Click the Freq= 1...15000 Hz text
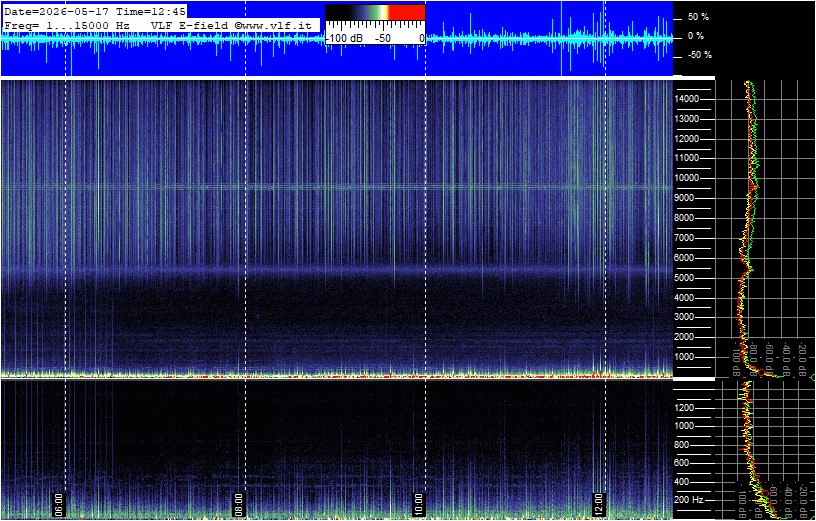Screen dimensions: 816x521 pyautogui.click(x=67, y=25)
